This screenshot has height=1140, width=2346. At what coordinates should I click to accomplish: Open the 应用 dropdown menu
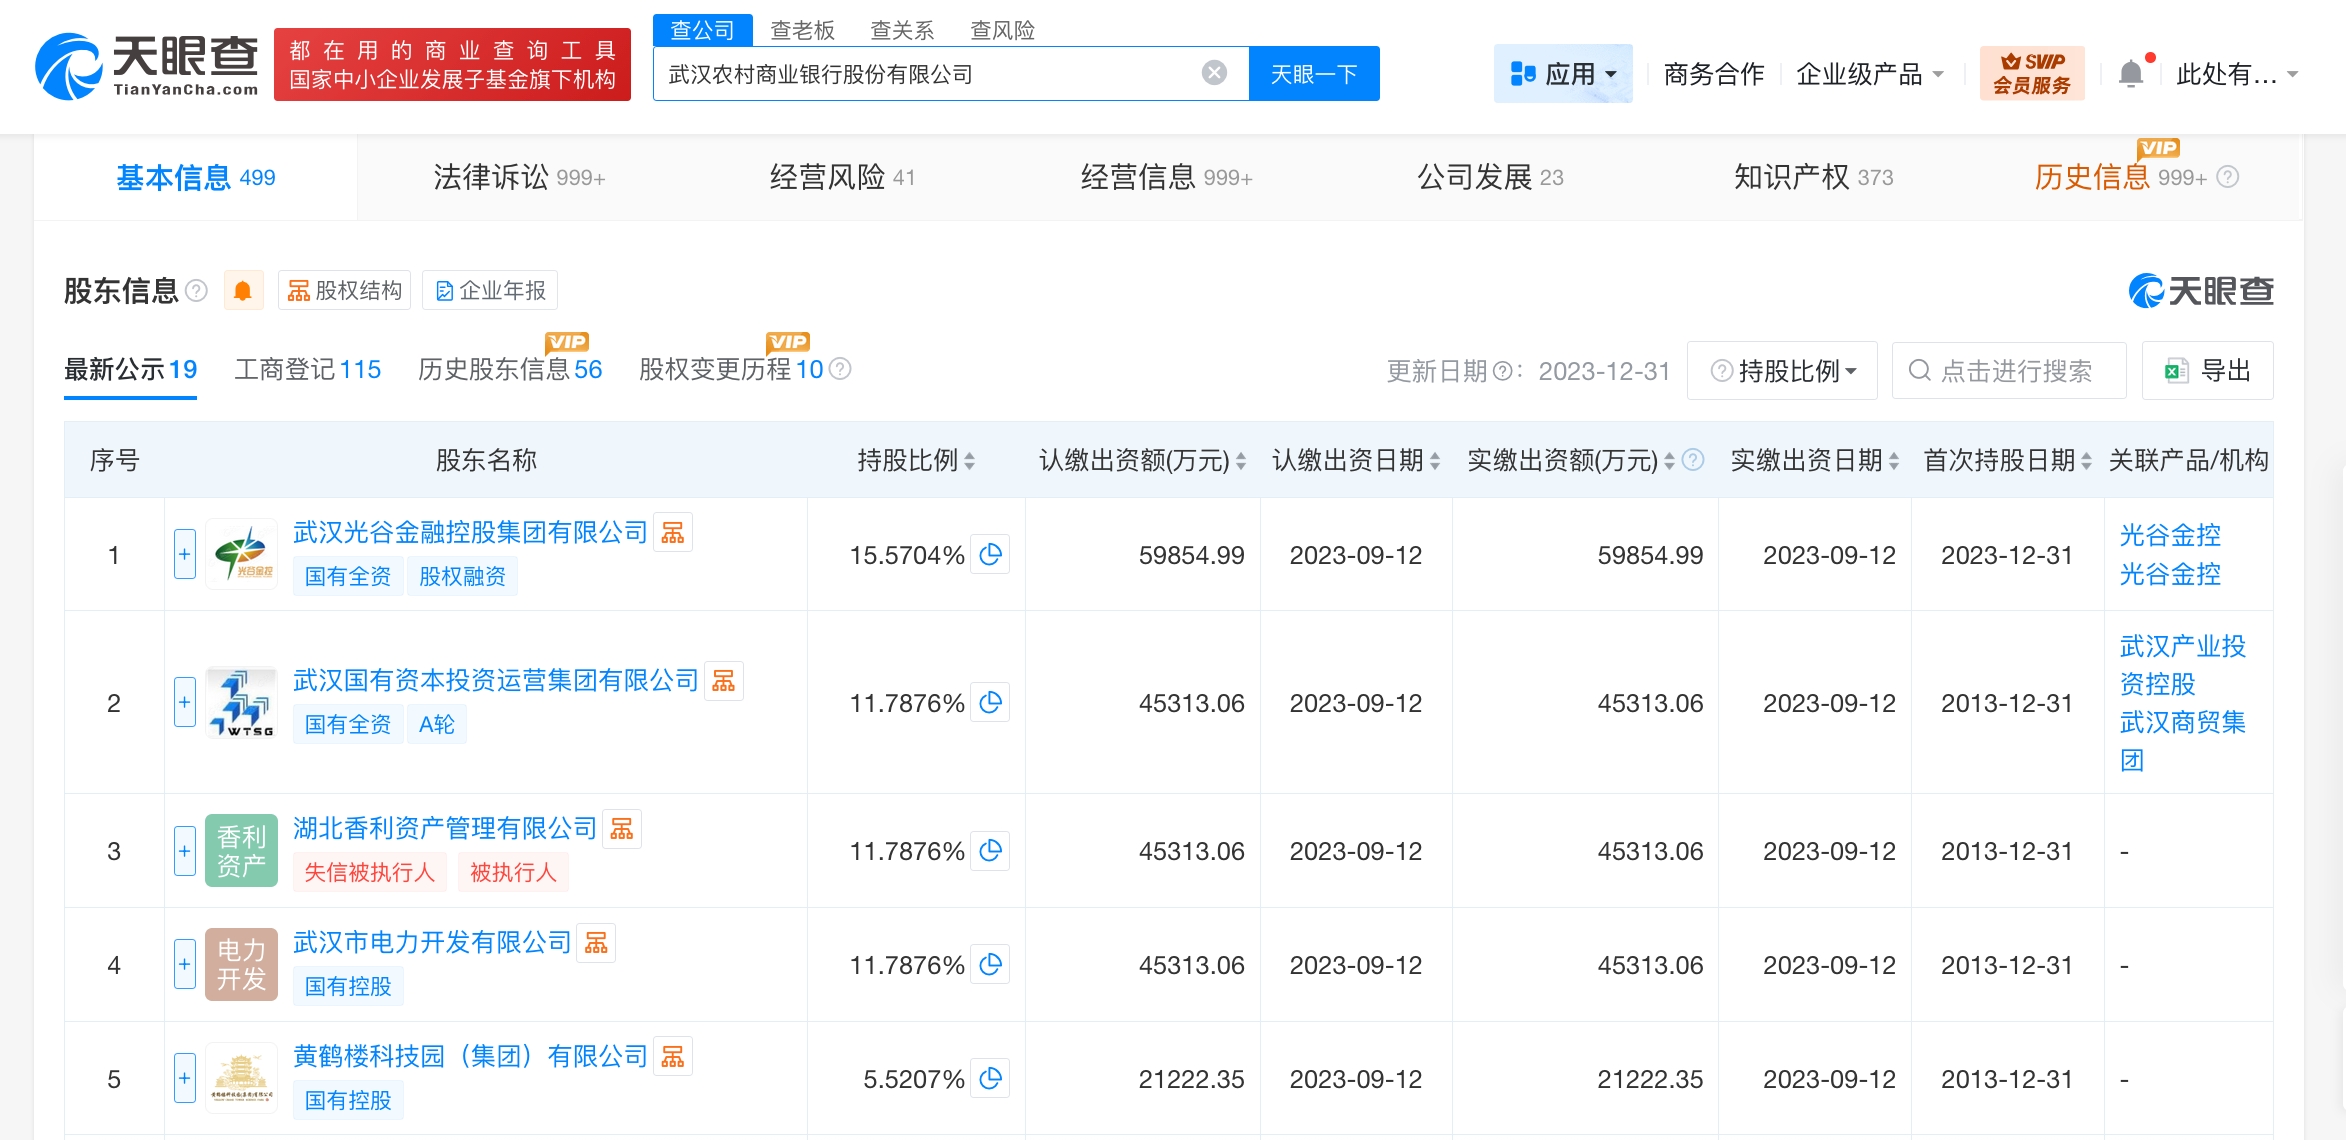pos(1563,73)
